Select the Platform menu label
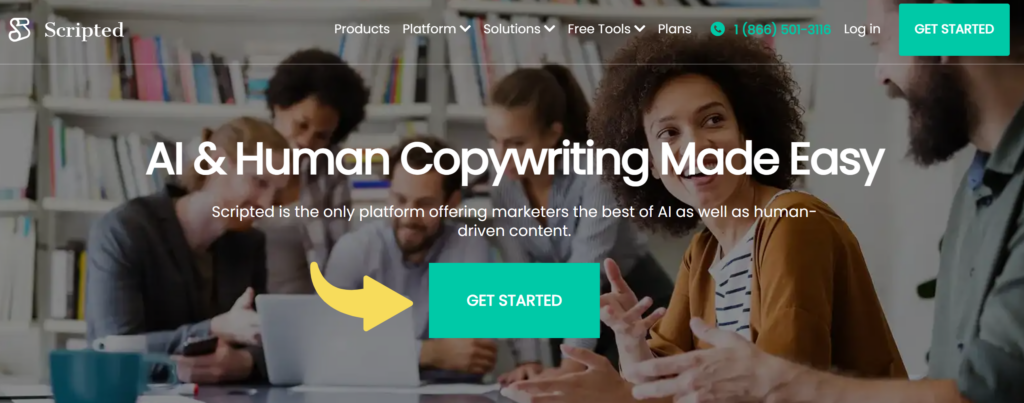The height and width of the screenshot is (403, 1024). pyautogui.click(x=429, y=29)
